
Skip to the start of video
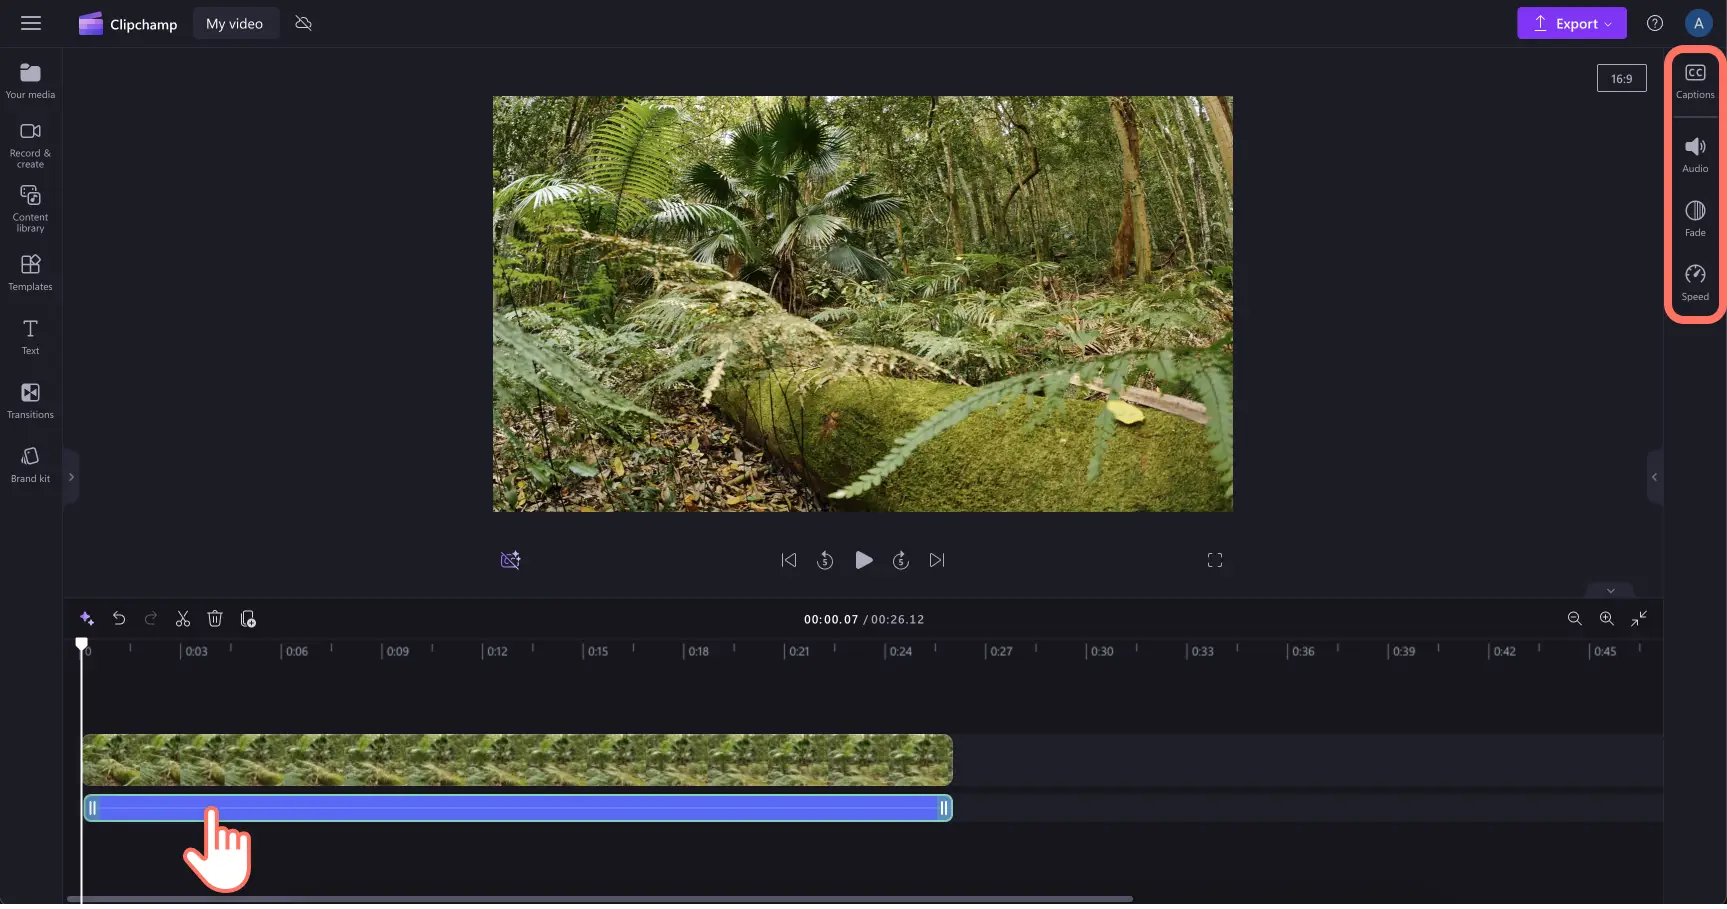[x=789, y=560]
